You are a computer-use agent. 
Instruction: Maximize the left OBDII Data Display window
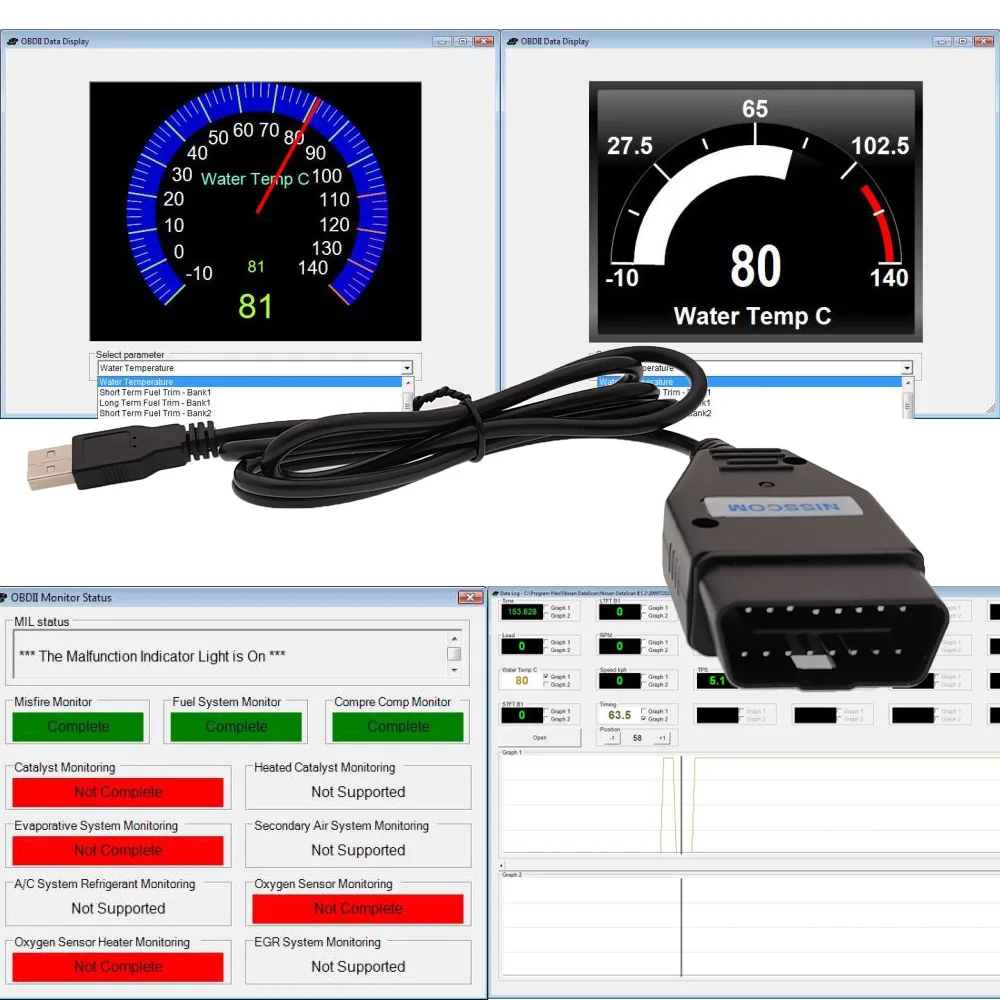(x=463, y=42)
